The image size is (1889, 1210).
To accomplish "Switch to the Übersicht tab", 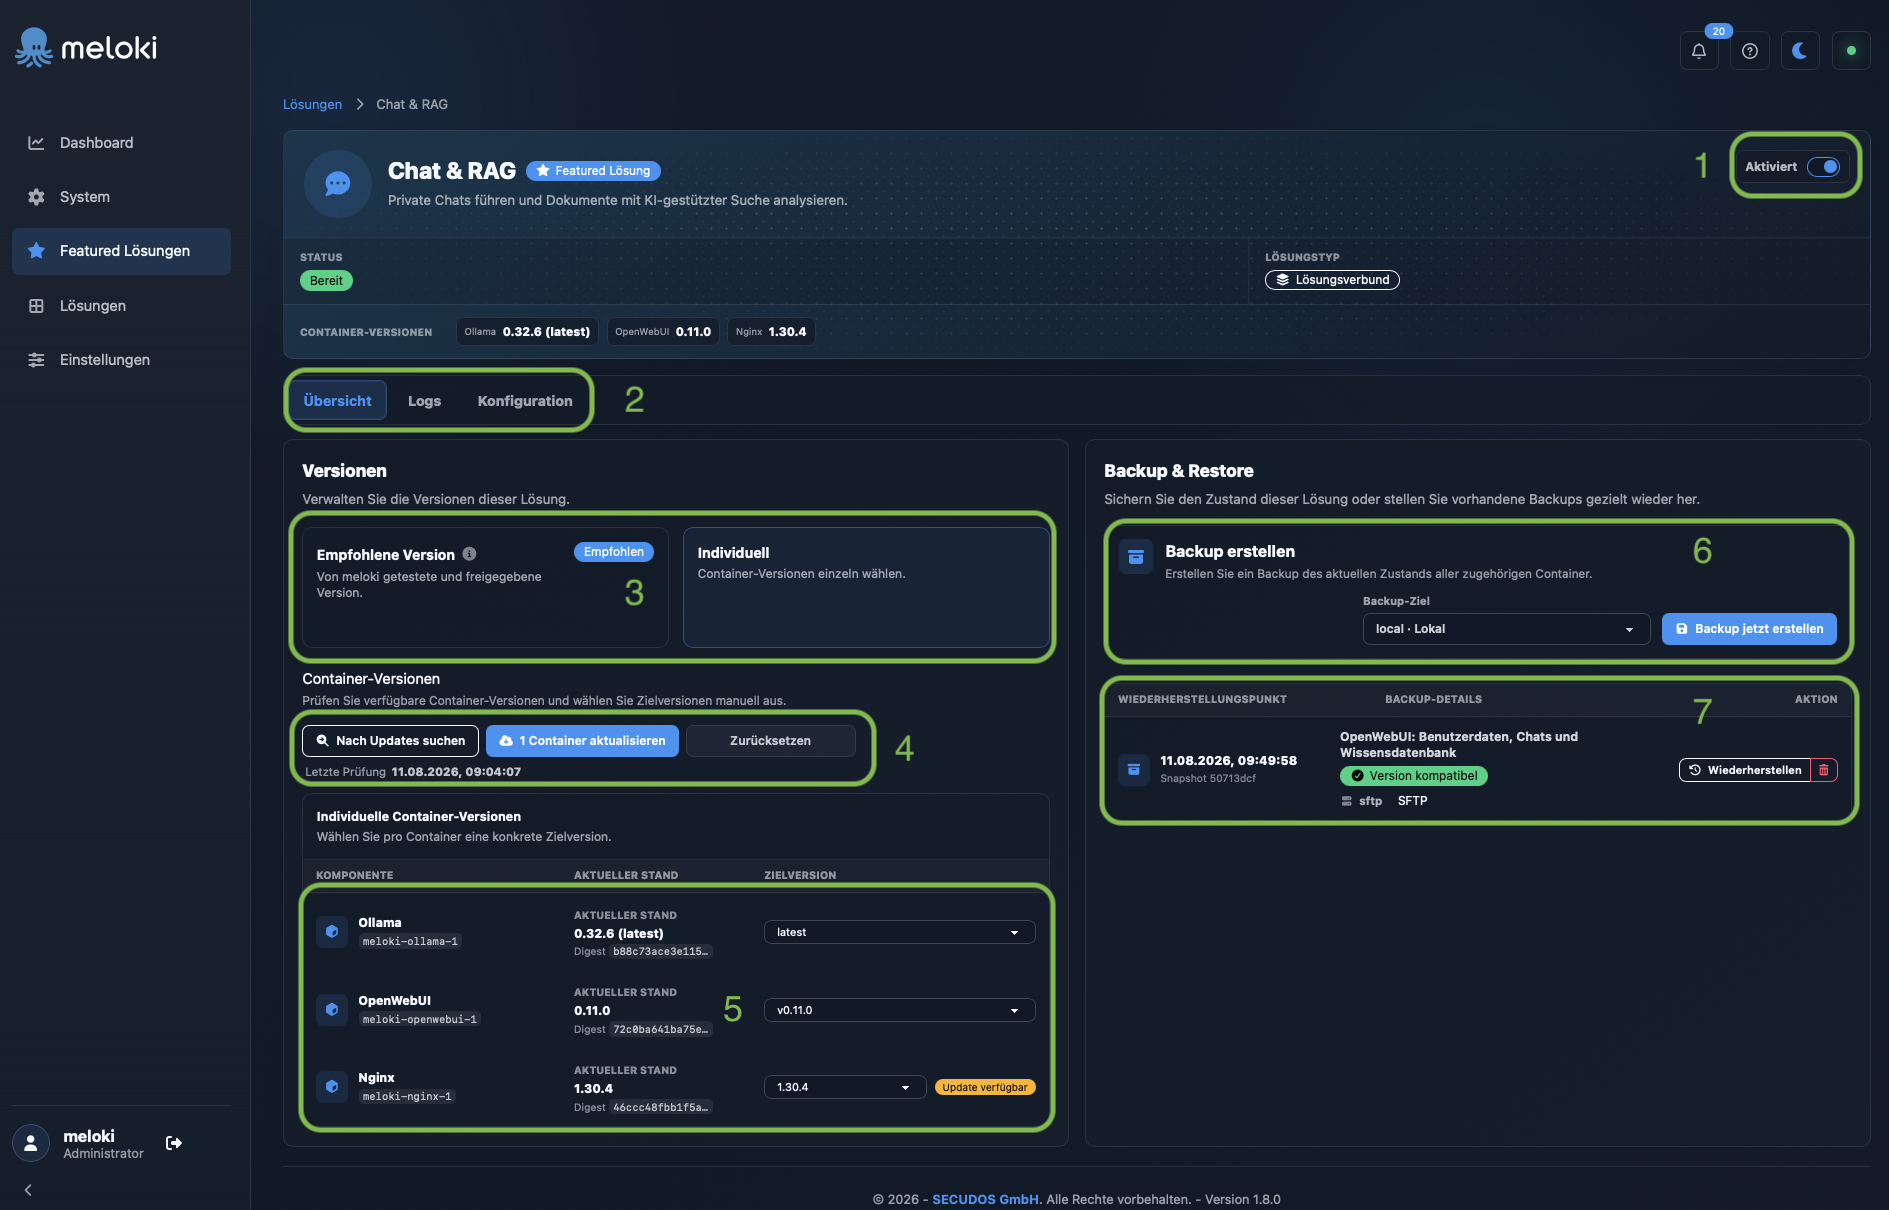I will pos(337,401).
